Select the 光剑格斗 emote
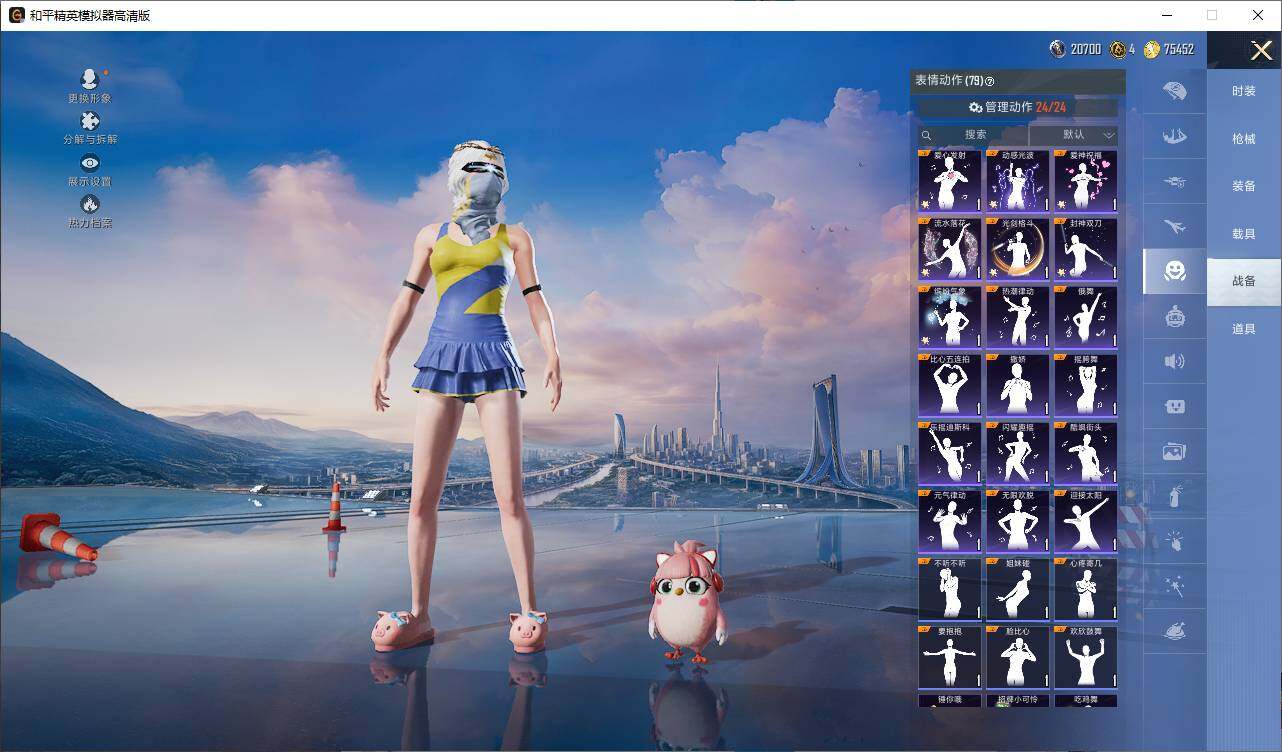 pyautogui.click(x=1017, y=249)
